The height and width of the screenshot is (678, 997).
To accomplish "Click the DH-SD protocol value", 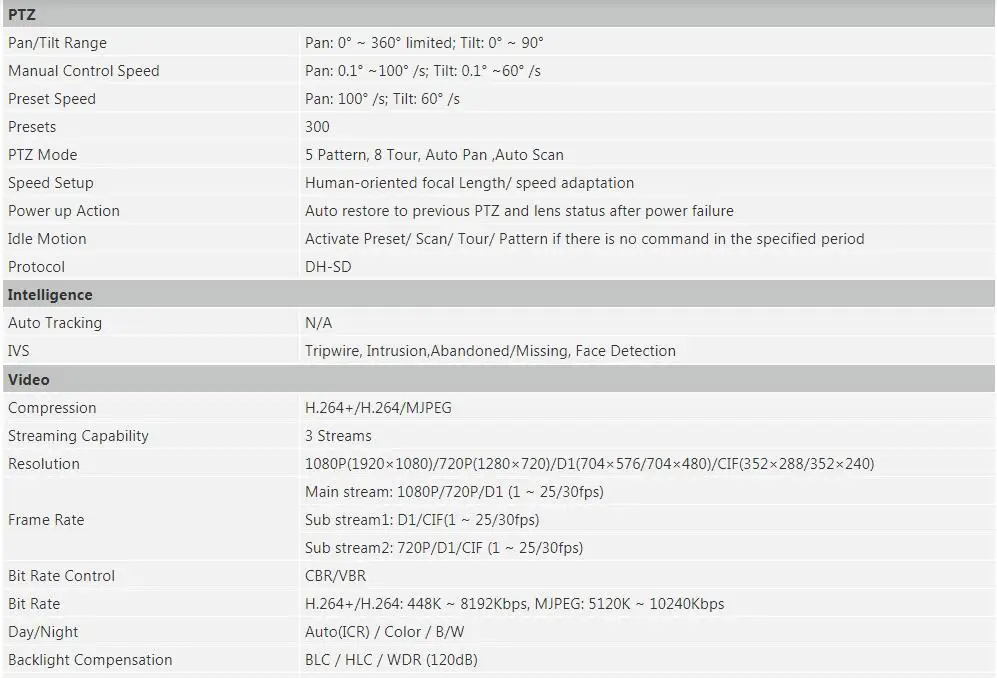I will 328,266.
